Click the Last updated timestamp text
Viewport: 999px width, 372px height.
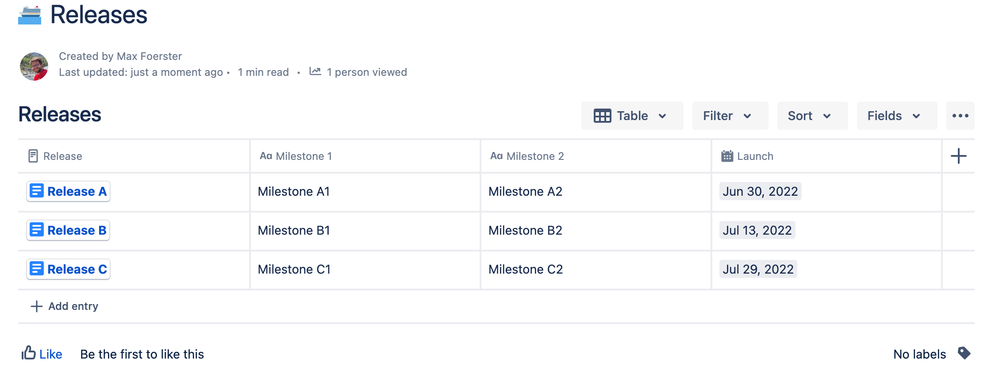(141, 72)
